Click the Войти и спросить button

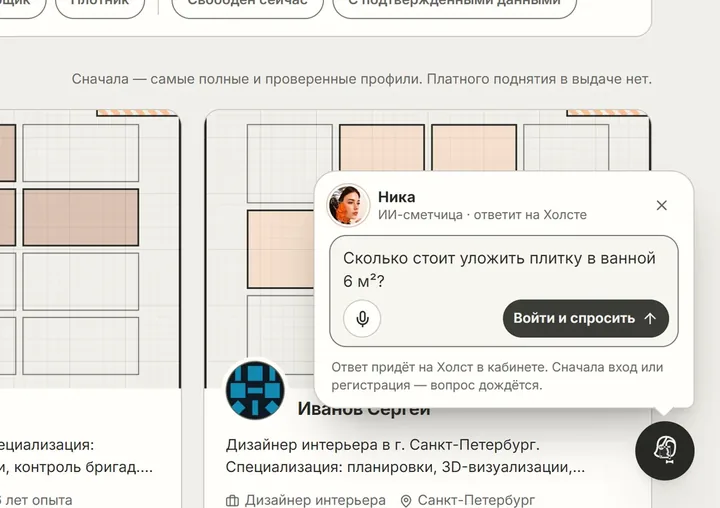tap(585, 318)
